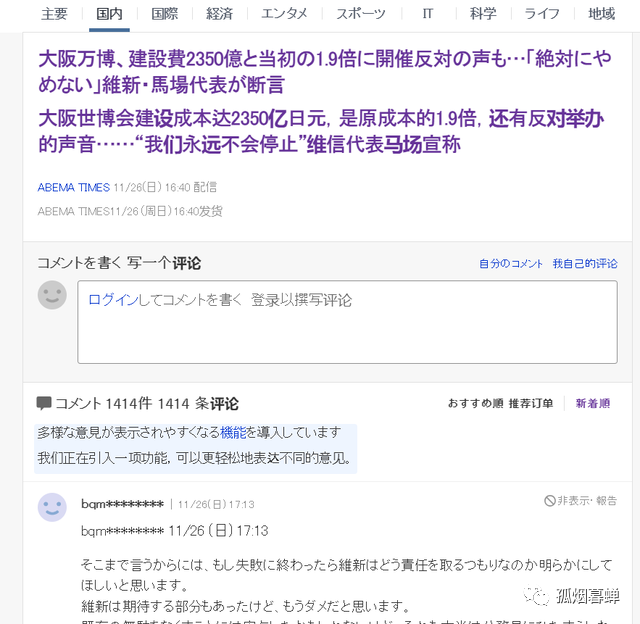Open the 地域 tab
Screen dimensions: 640x624
click(601, 14)
